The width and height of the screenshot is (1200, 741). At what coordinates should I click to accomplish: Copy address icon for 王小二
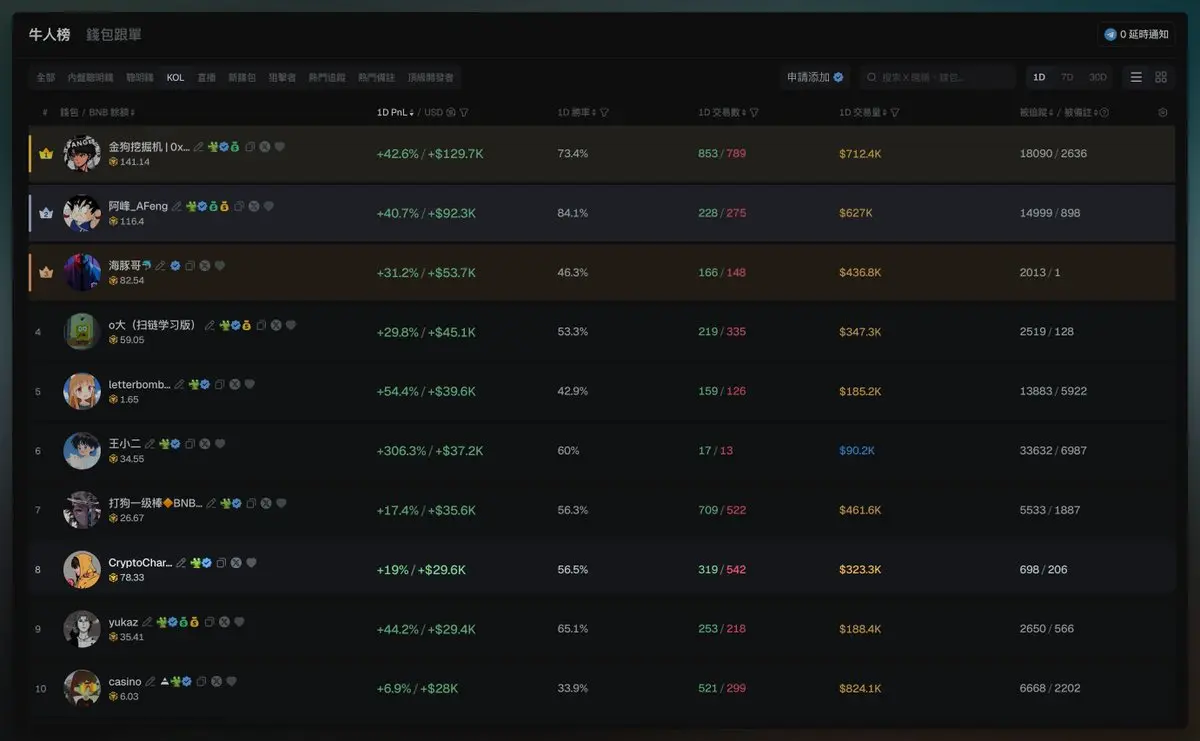coord(190,444)
